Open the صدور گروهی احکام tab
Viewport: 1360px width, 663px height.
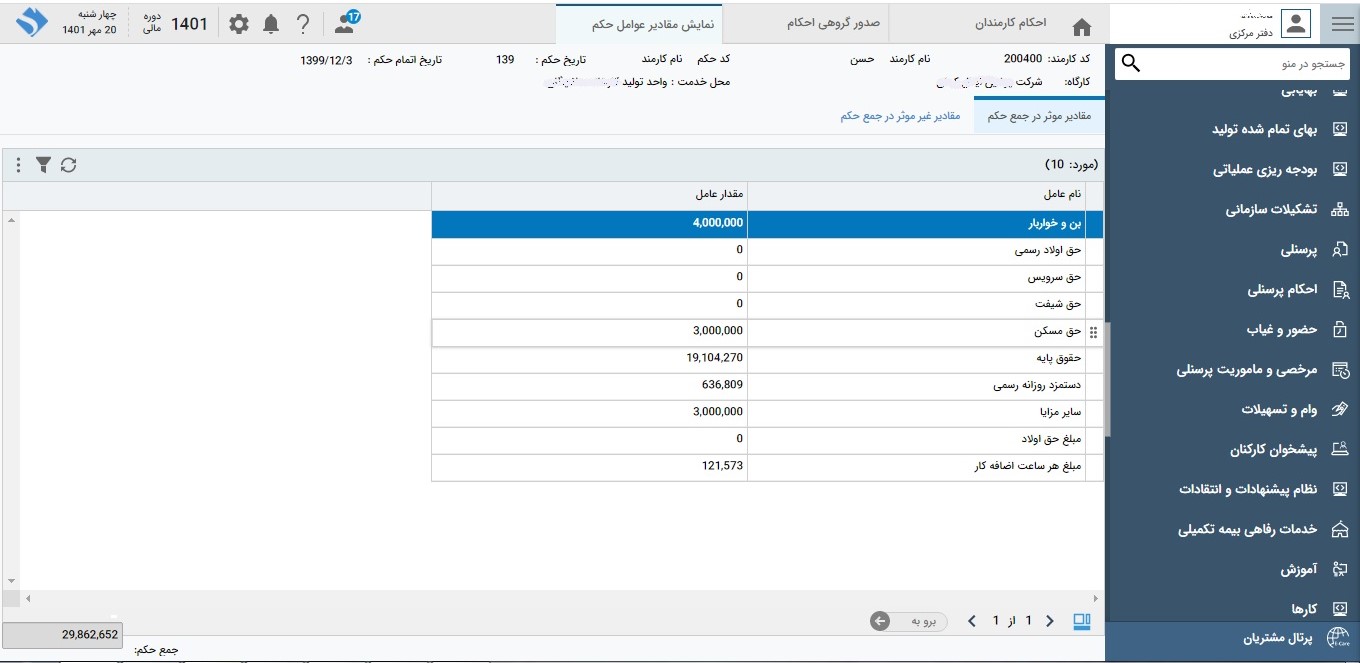pyautogui.click(x=832, y=23)
